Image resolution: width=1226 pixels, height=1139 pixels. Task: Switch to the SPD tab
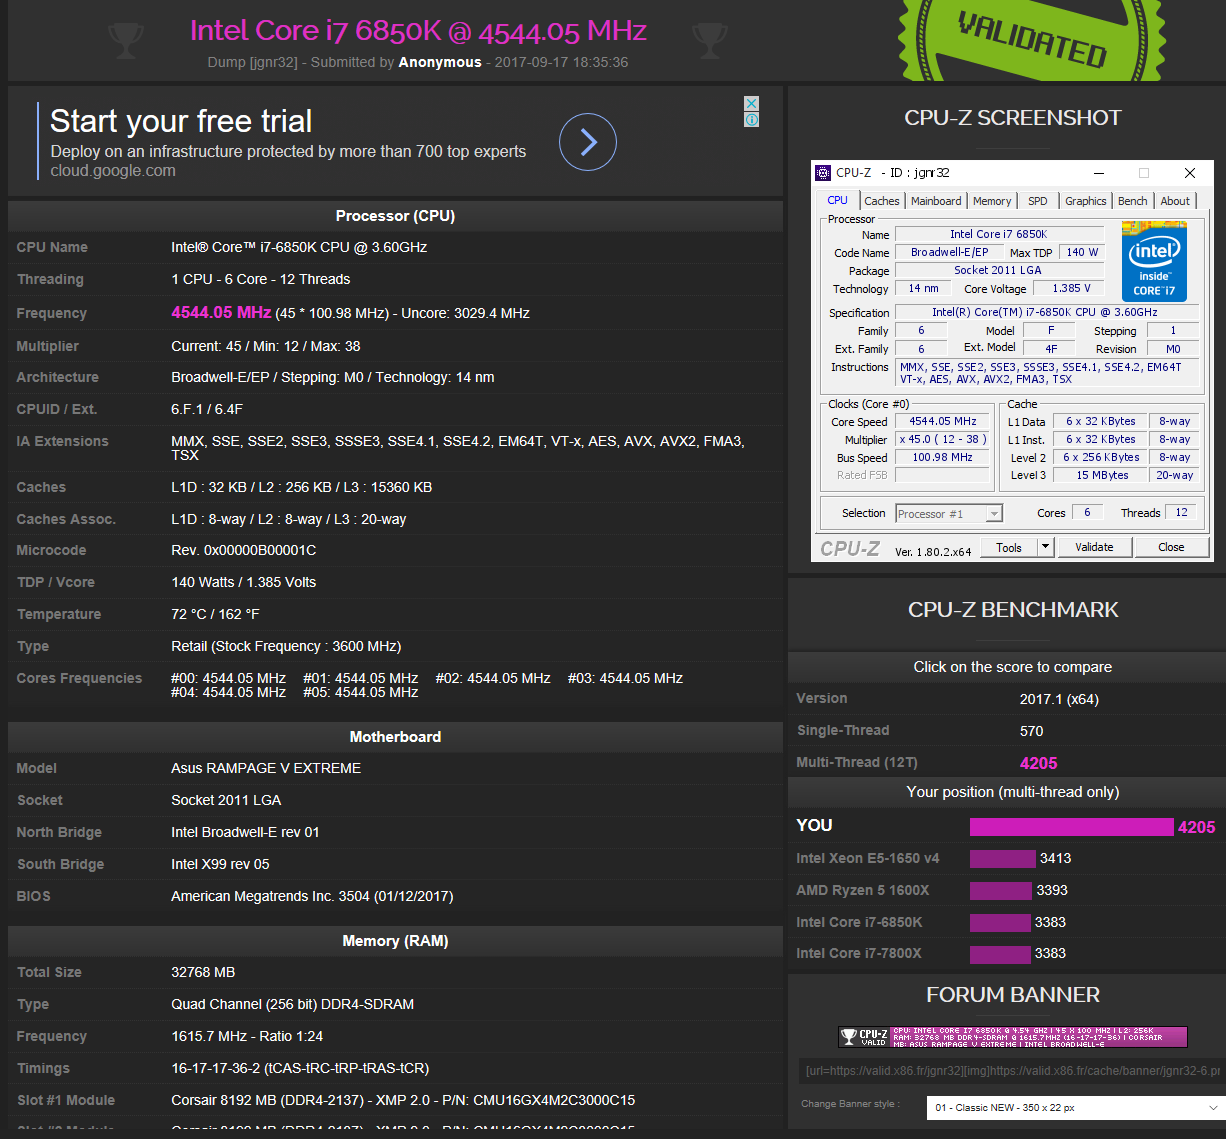coord(1038,201)
